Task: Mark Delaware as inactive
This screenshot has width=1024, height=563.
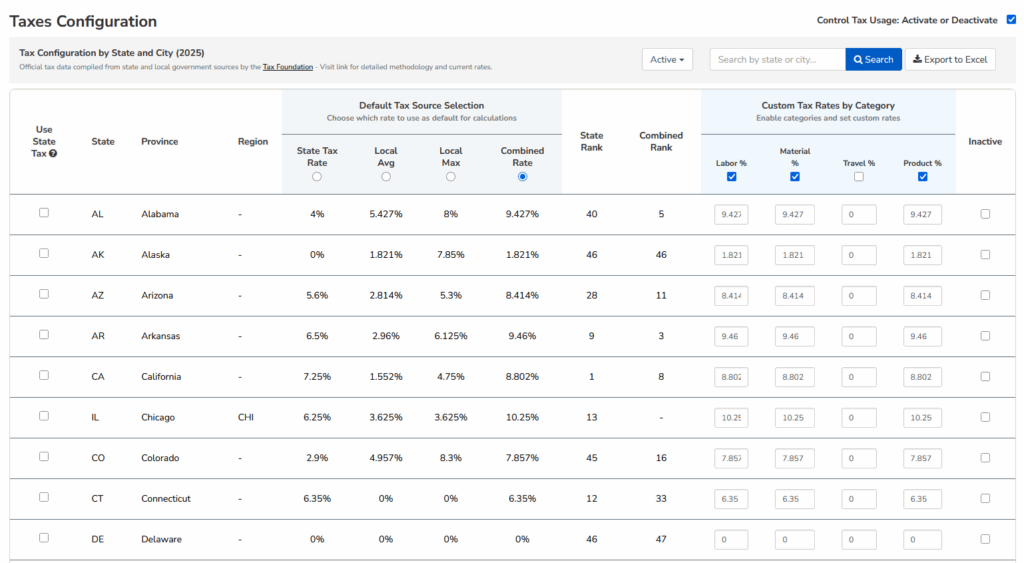Action: (985, 539)
